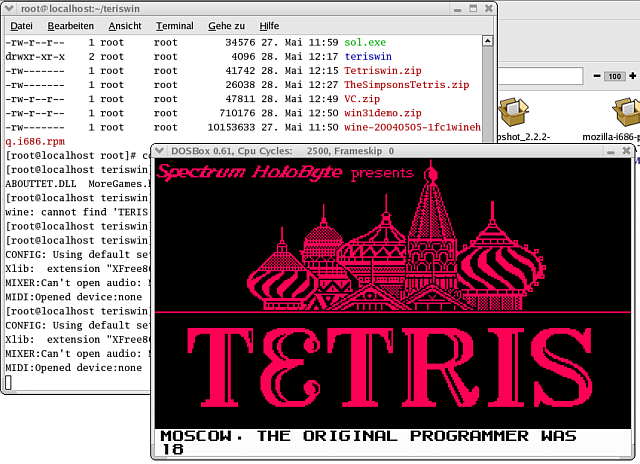The width and height of the screenshot is (640, 464).
Task: Open the Ansicht menu
Action: point(125,26)
